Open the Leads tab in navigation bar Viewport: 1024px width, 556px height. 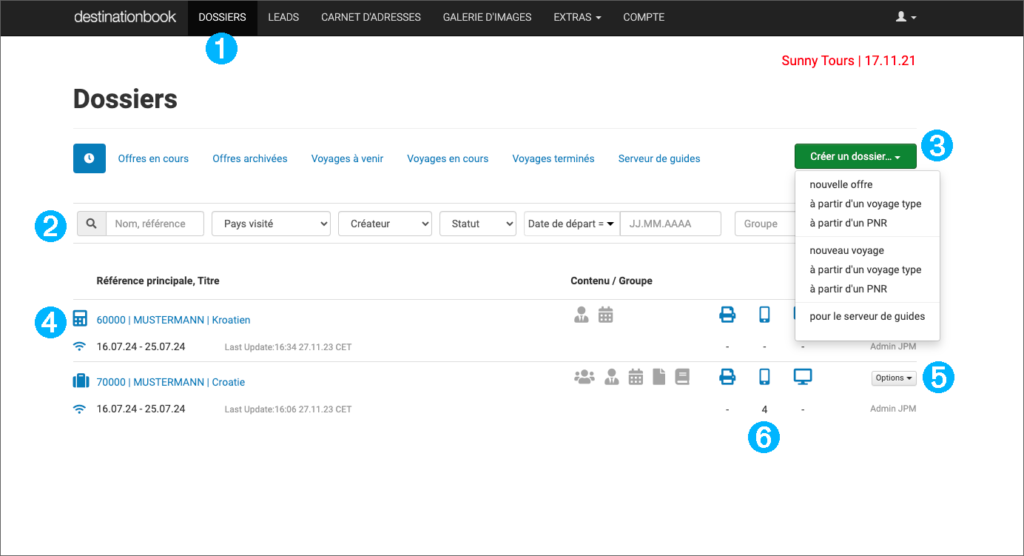283,17
